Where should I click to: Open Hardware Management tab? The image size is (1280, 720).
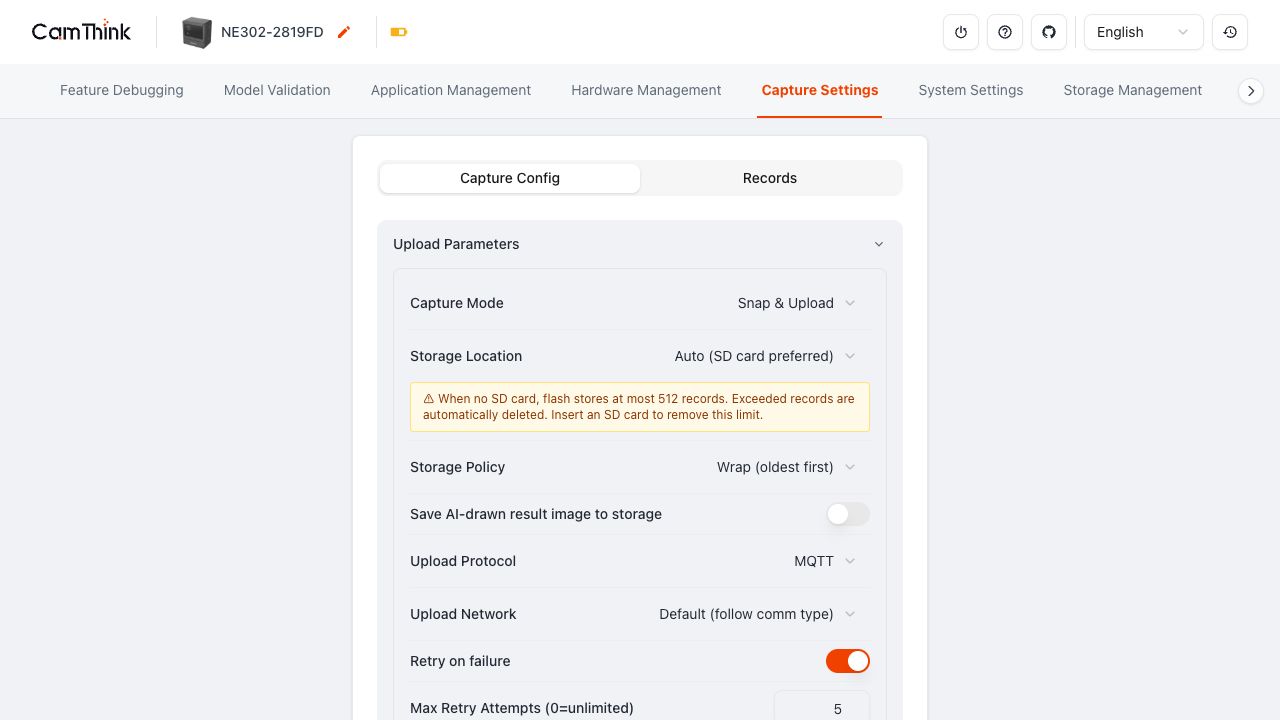point(646,90)
